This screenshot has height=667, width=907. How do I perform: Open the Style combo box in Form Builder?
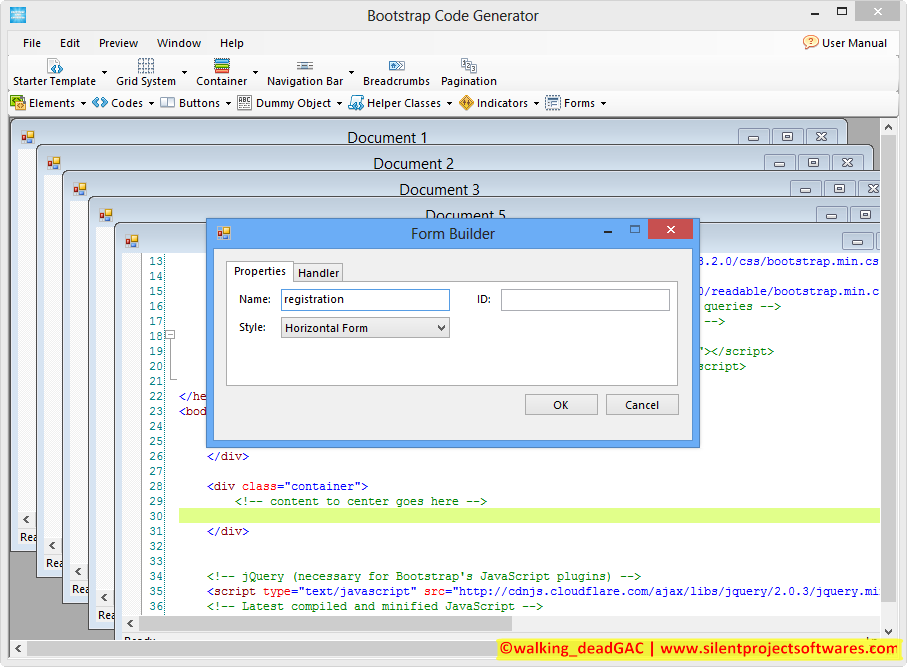365,328
